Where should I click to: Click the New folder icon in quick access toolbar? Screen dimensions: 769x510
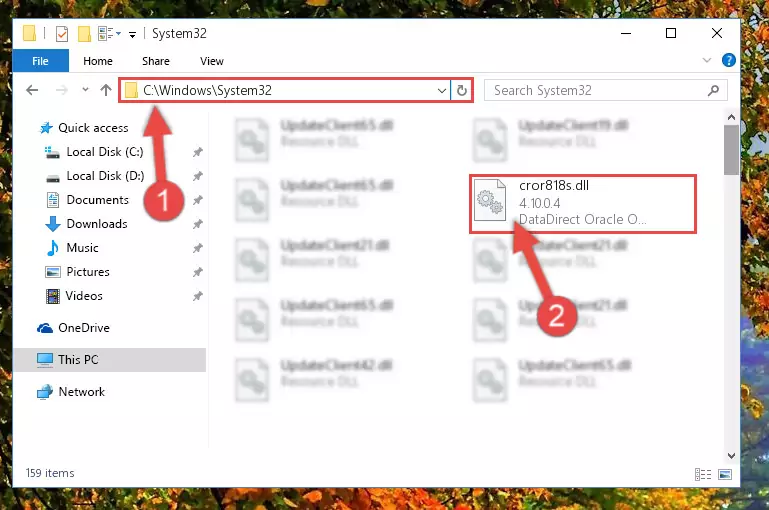coord(84,34)
